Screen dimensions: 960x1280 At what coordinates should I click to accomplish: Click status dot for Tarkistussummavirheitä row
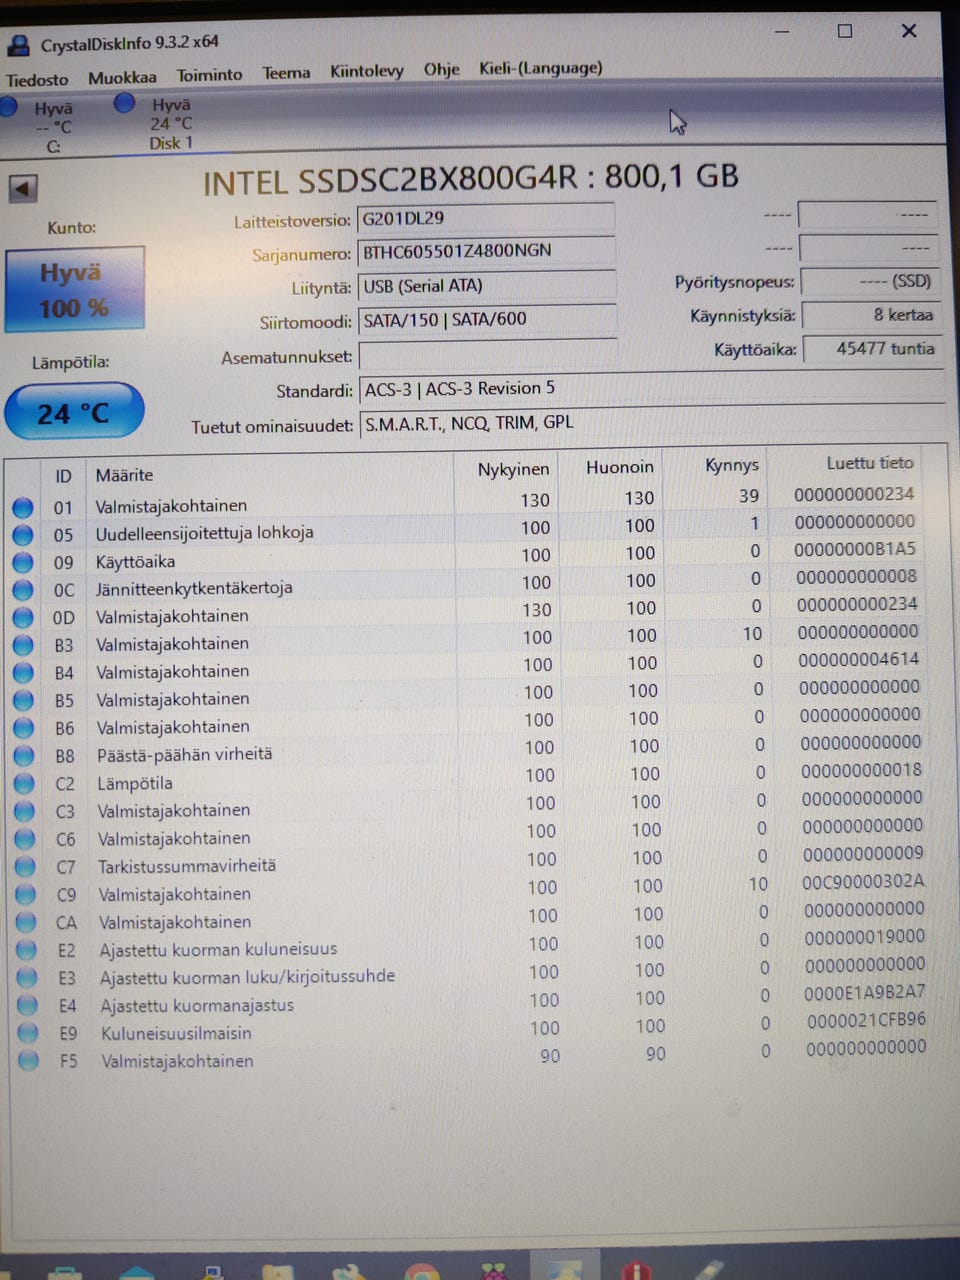(x=25, y=868)
